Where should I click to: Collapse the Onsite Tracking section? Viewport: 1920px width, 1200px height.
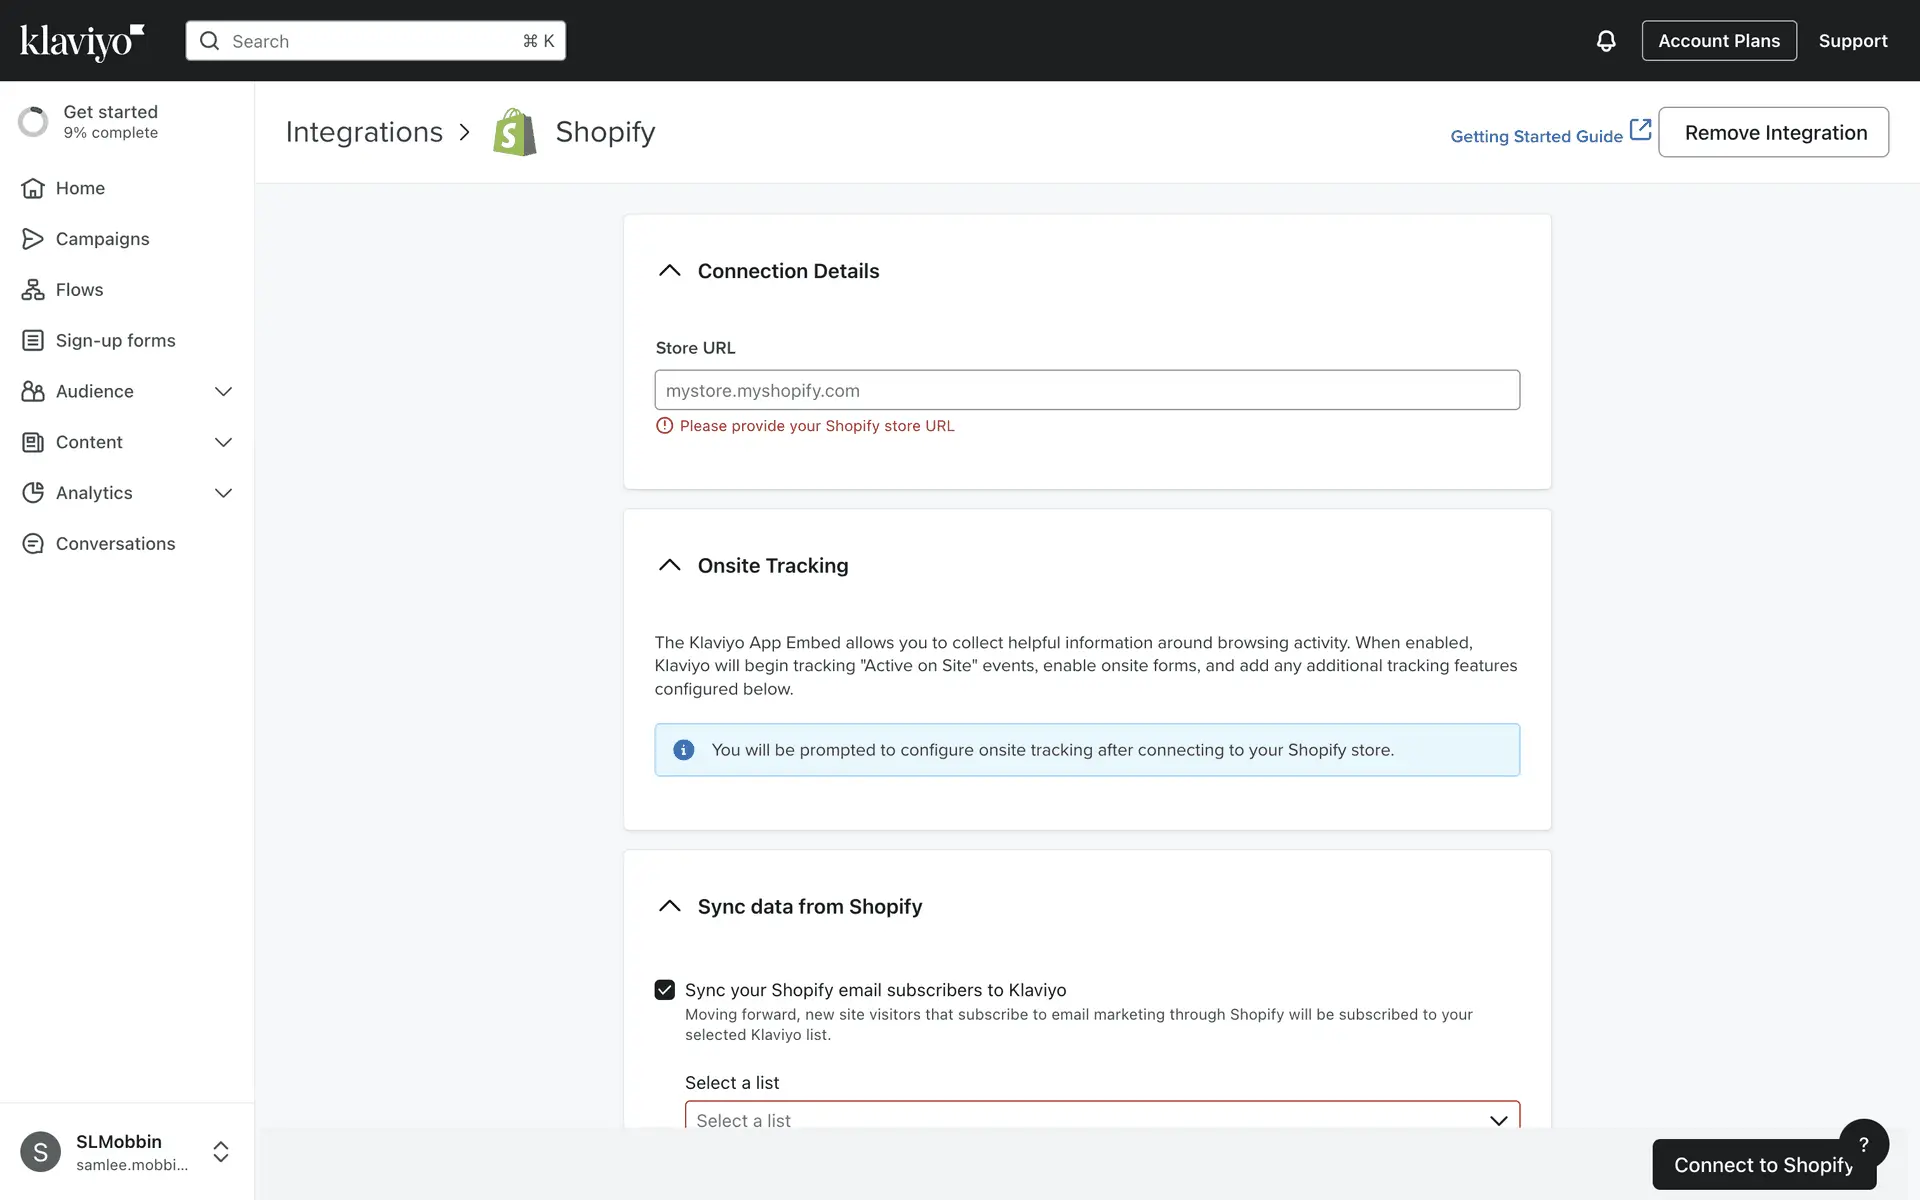[669, 566]
